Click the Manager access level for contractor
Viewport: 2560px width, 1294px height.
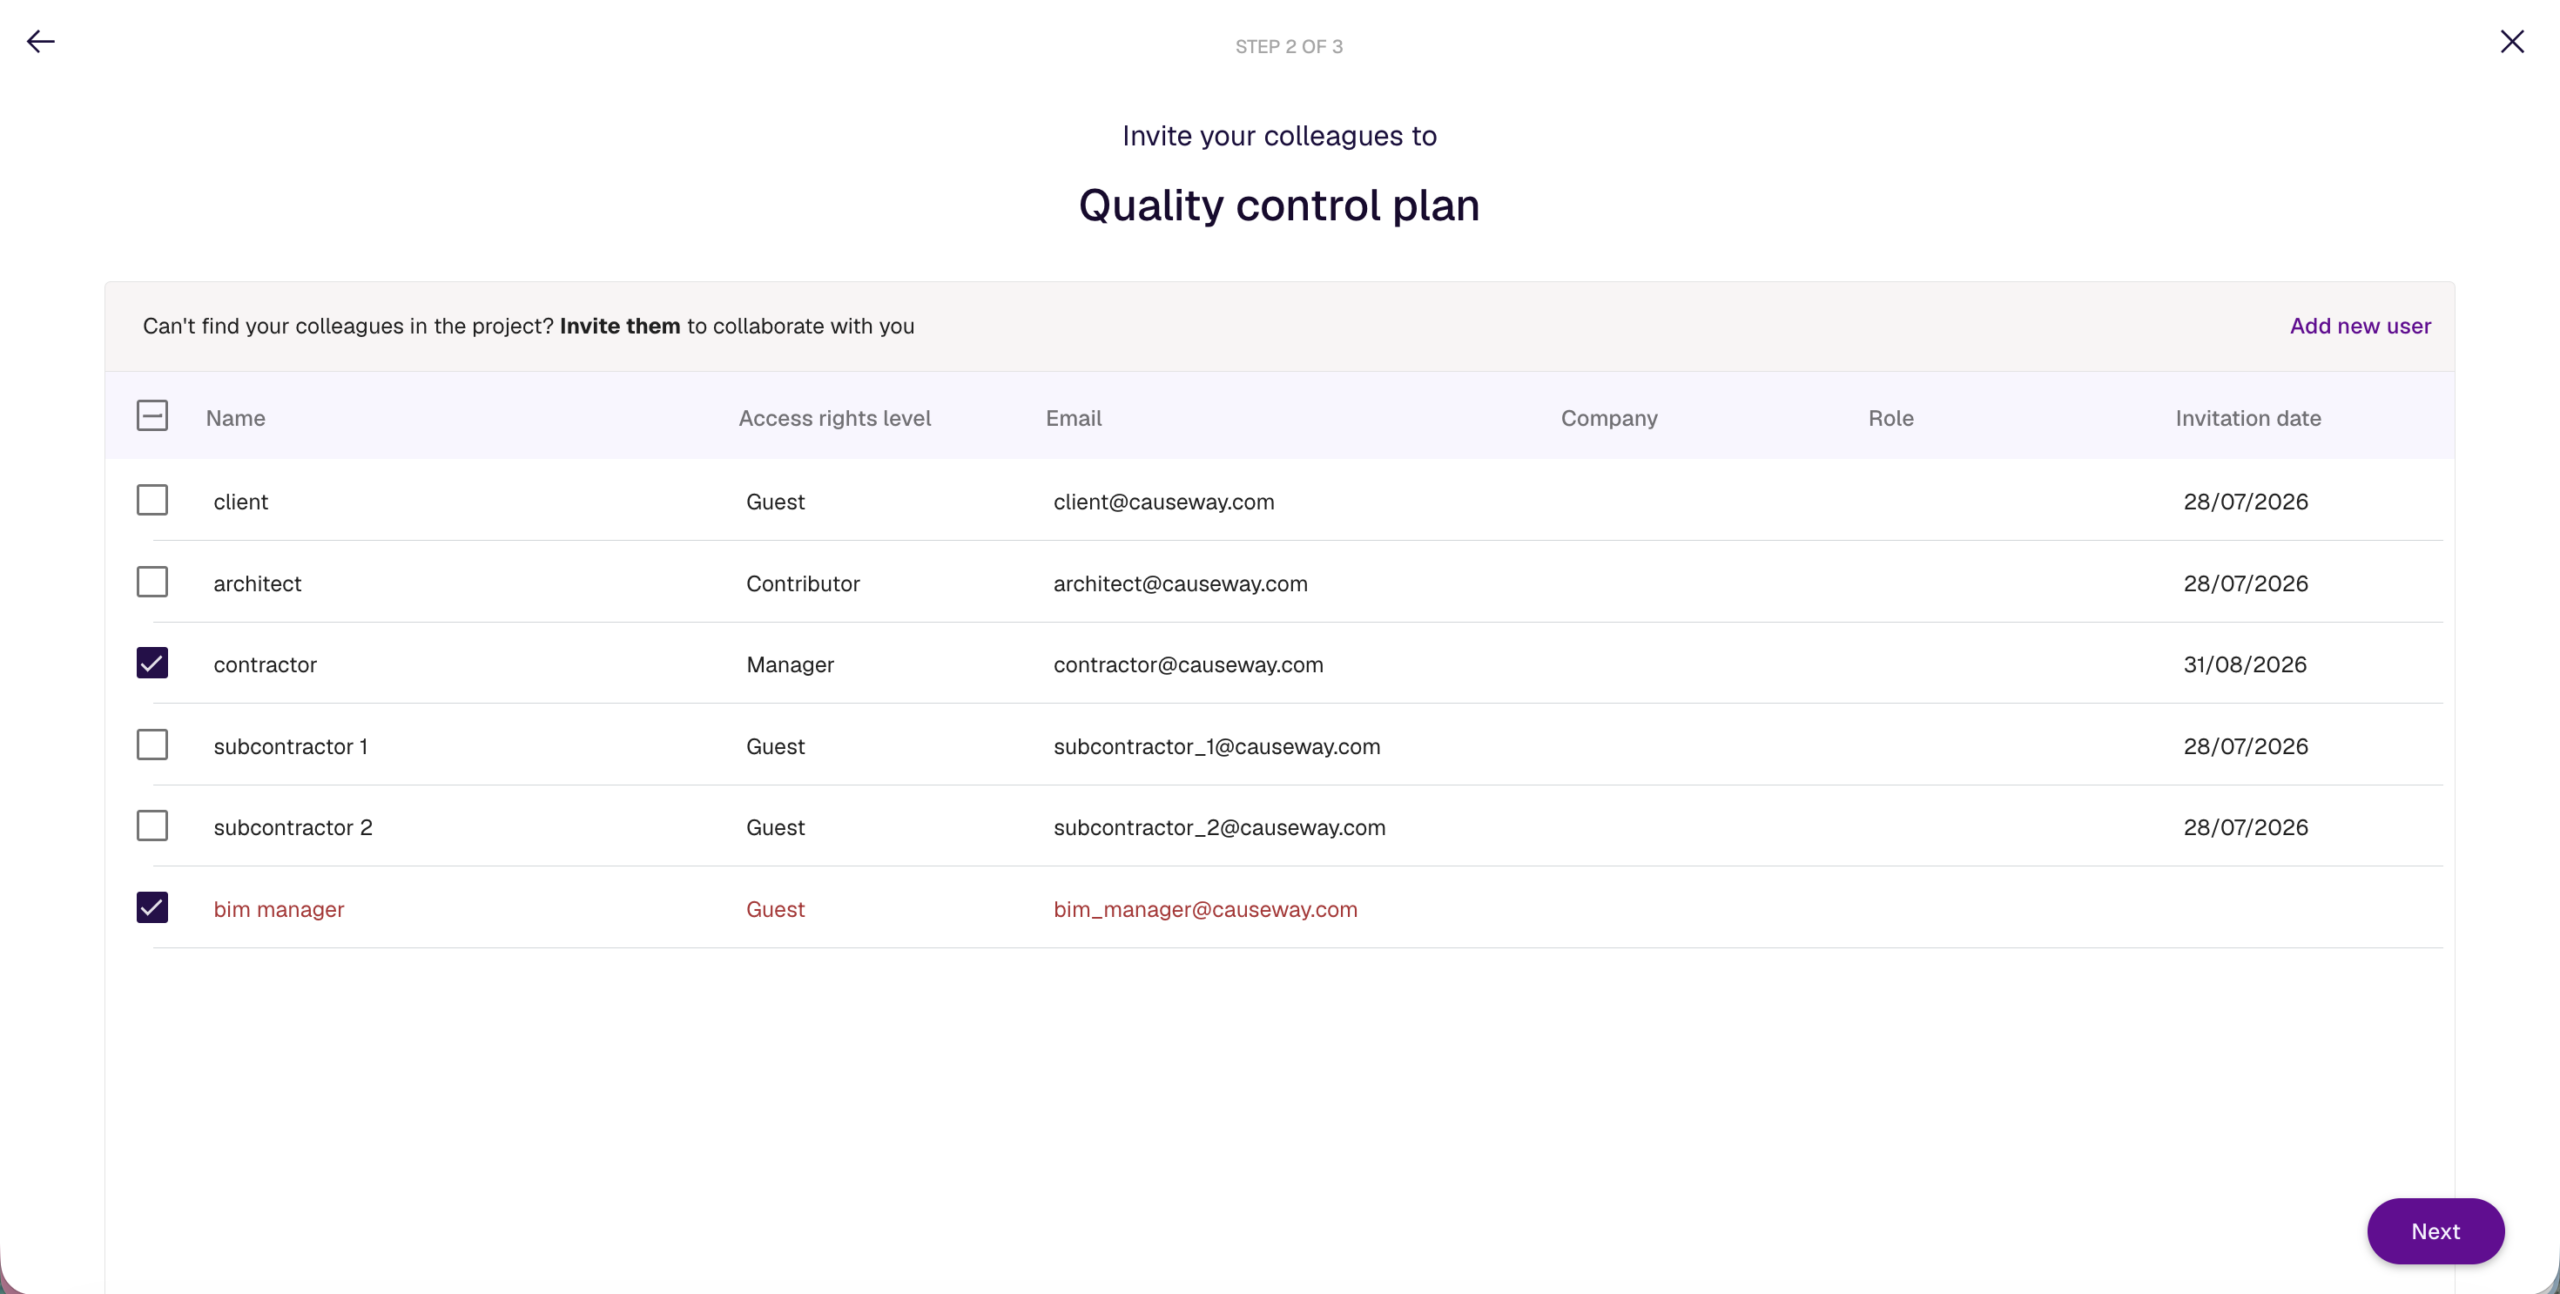point(790,665)
